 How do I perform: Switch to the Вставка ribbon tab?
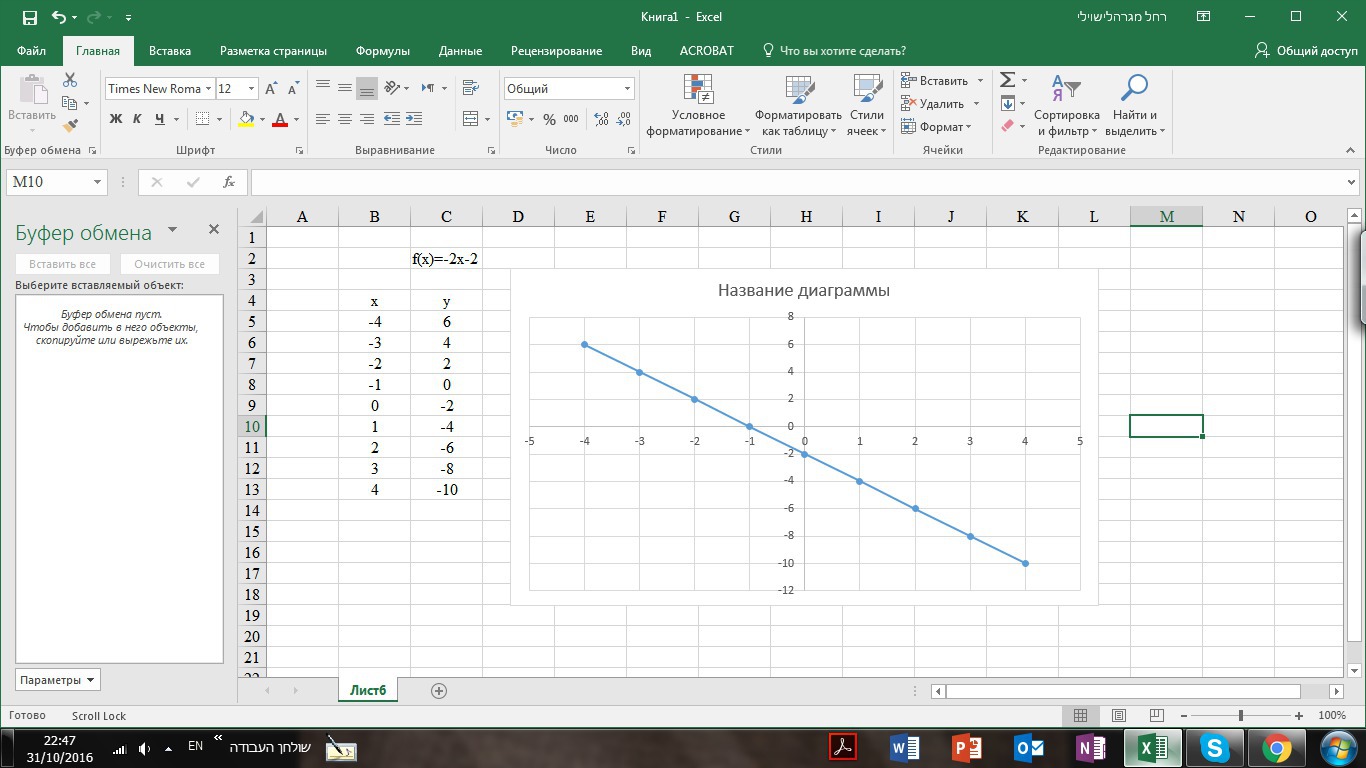point(170,51)
